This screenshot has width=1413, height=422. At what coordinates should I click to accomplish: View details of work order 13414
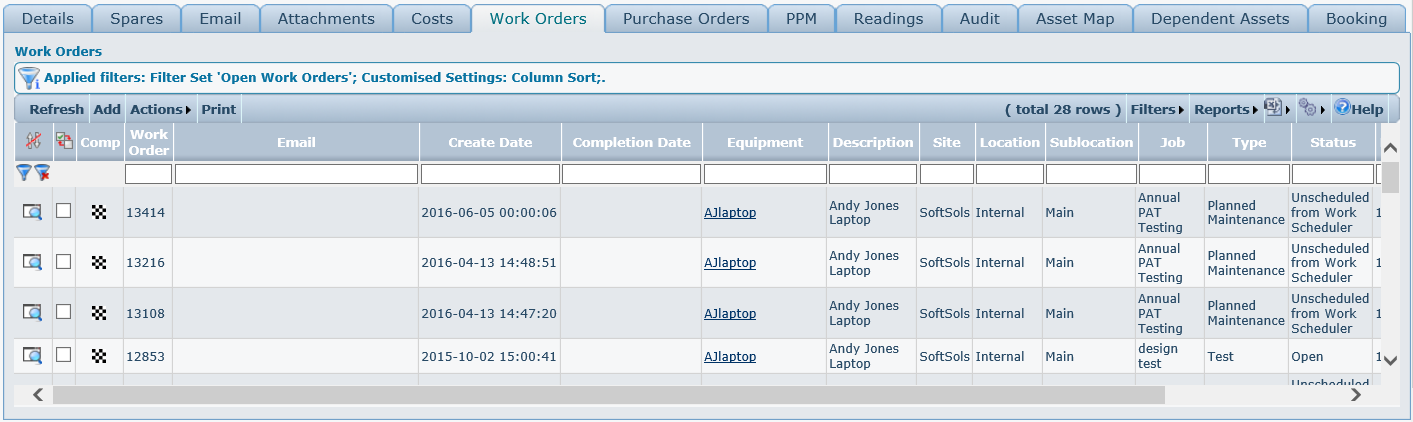33,212
